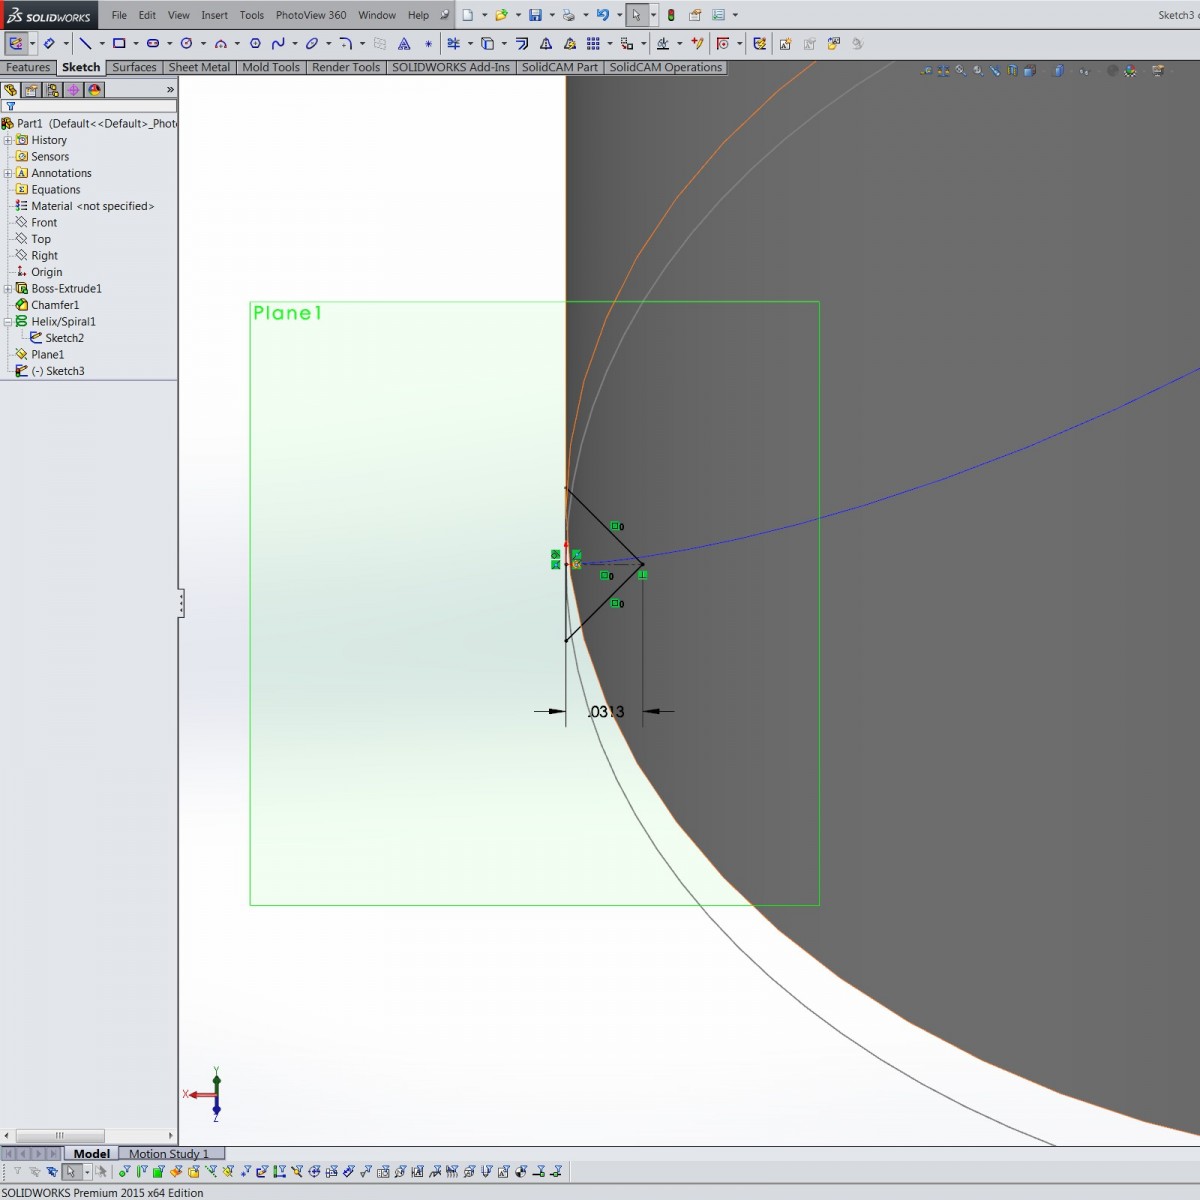The image size is (1200, 1200).
Task: Select the Point sketch tool
Action: pyautogui.click(x=428, y=43)
